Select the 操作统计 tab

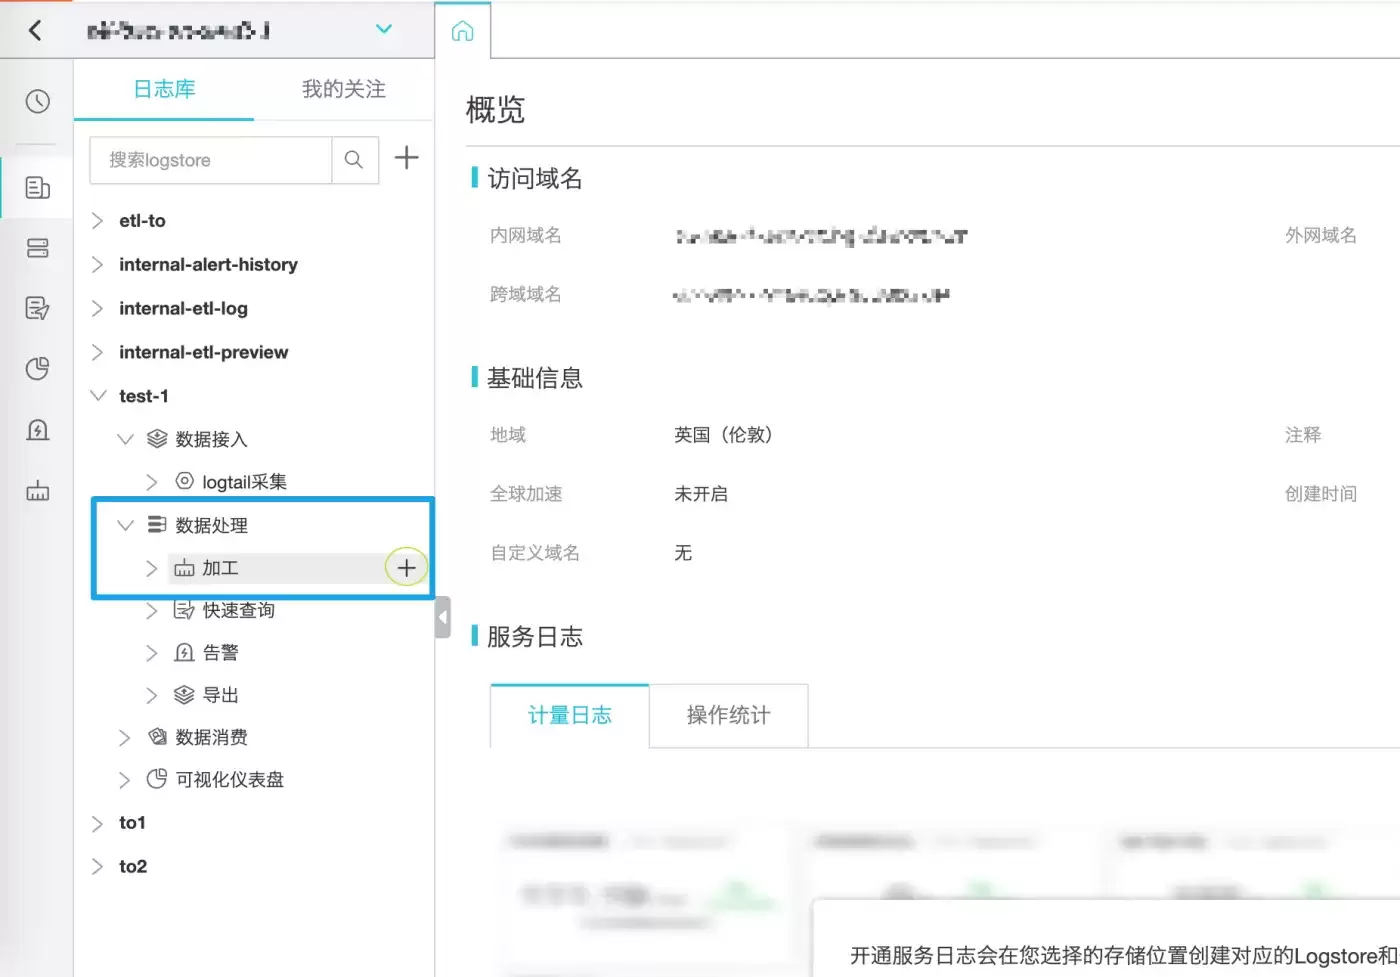pyautogui.click(x=729, y=715)
